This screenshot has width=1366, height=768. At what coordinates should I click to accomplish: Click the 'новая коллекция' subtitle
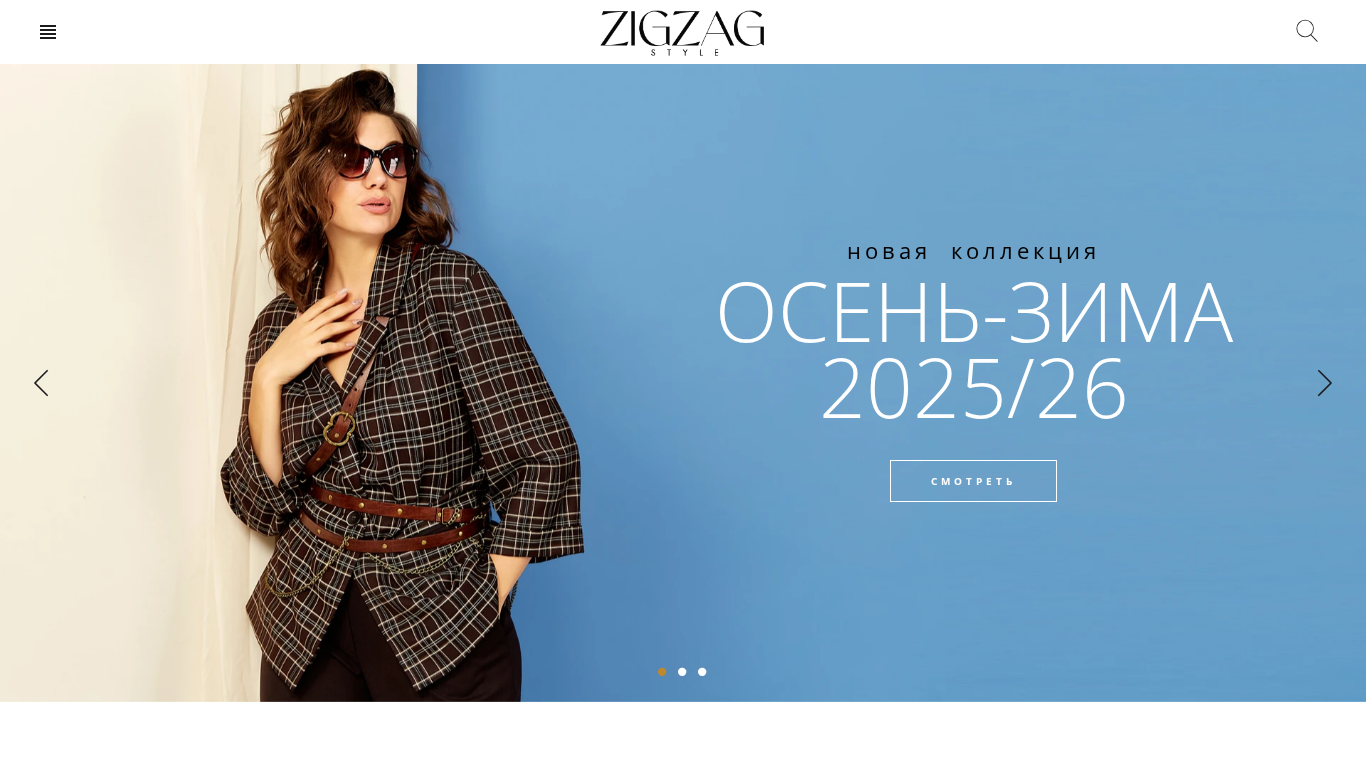[x=973, y=252]
